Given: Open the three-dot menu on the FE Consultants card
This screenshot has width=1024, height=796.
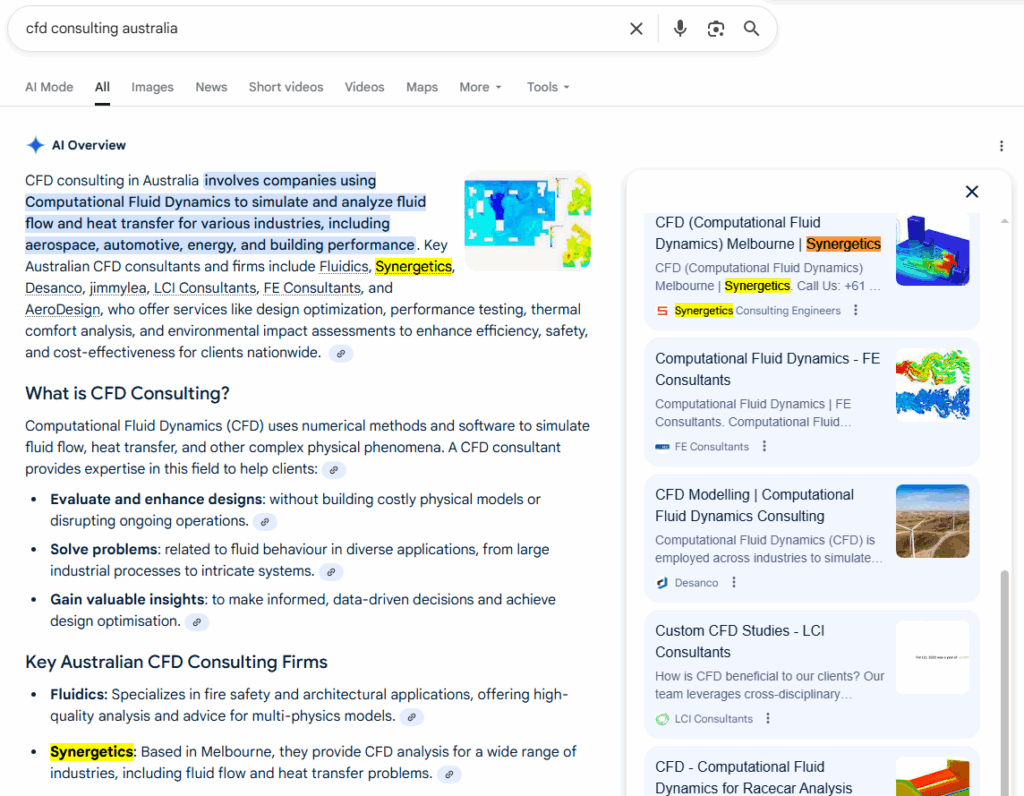Looking at the screenshot, I should (x=763, y=446).
